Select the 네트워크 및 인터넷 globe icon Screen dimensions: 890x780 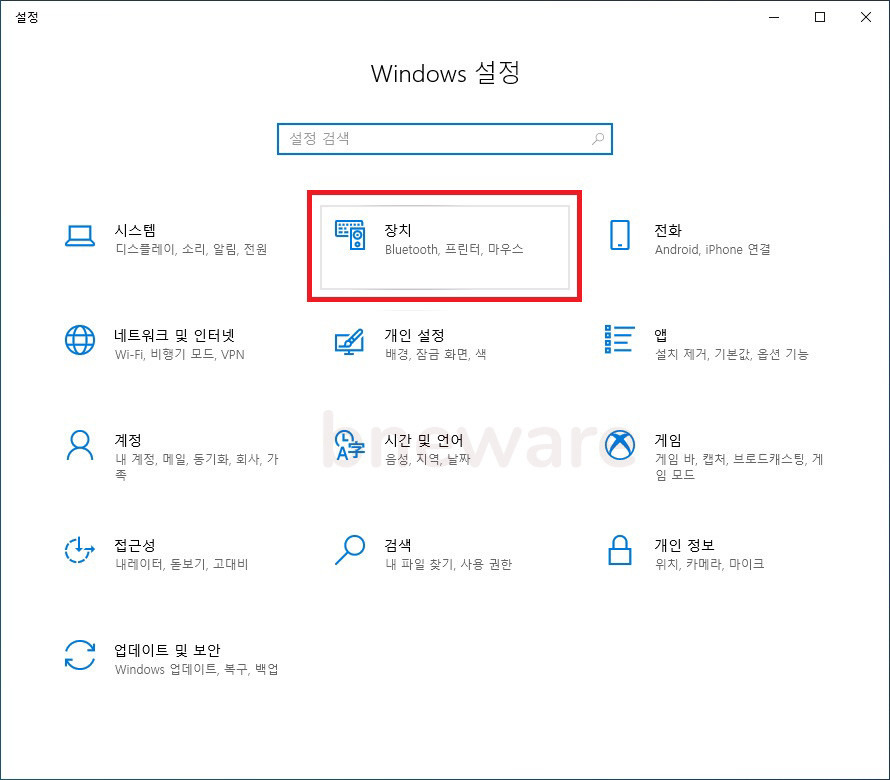(x=80, y=340)
